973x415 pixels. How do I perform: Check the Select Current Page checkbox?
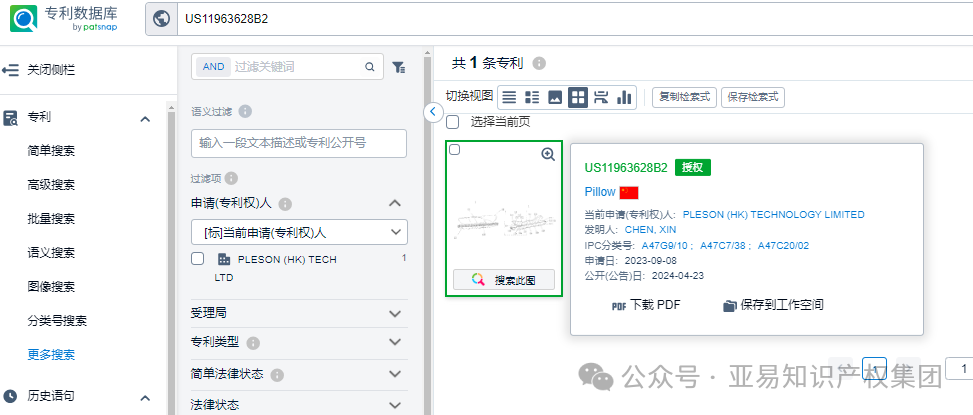(453, 122)
